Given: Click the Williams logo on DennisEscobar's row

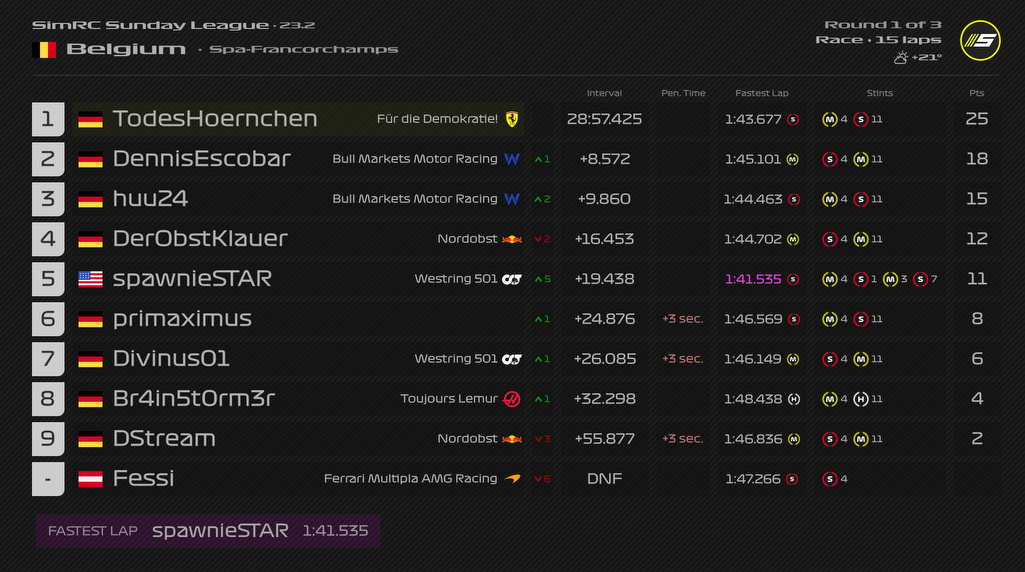Looking at the screenshot, I should pos(512,159).
